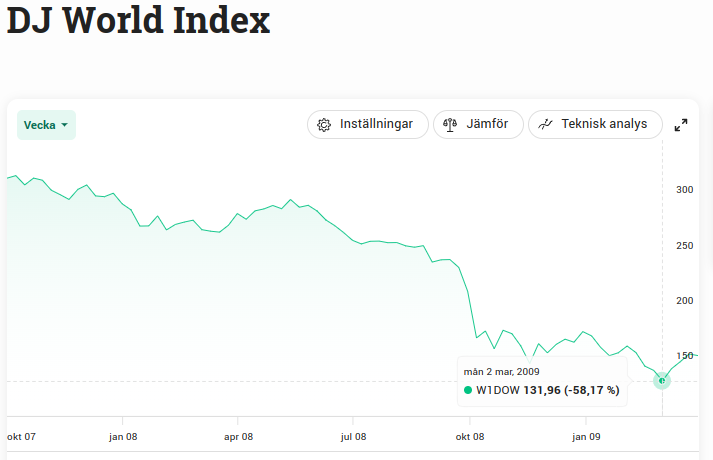Click the green W1DOW legend dot

point(468,390)
